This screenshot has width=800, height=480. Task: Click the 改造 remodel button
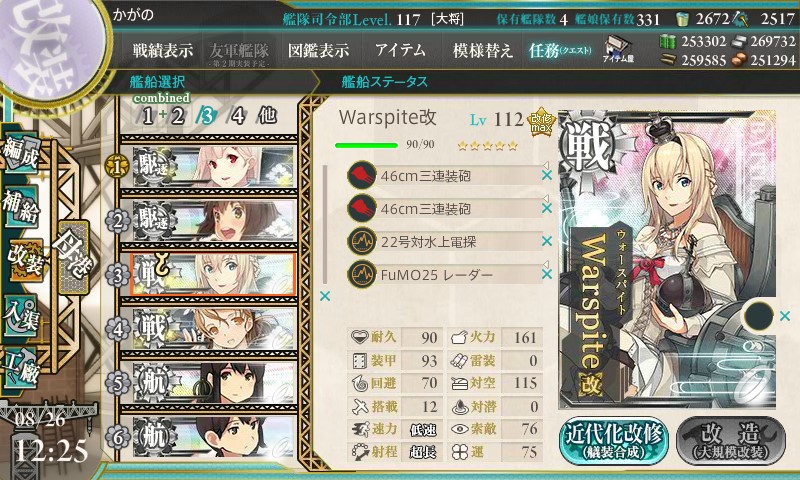[730, 441]
